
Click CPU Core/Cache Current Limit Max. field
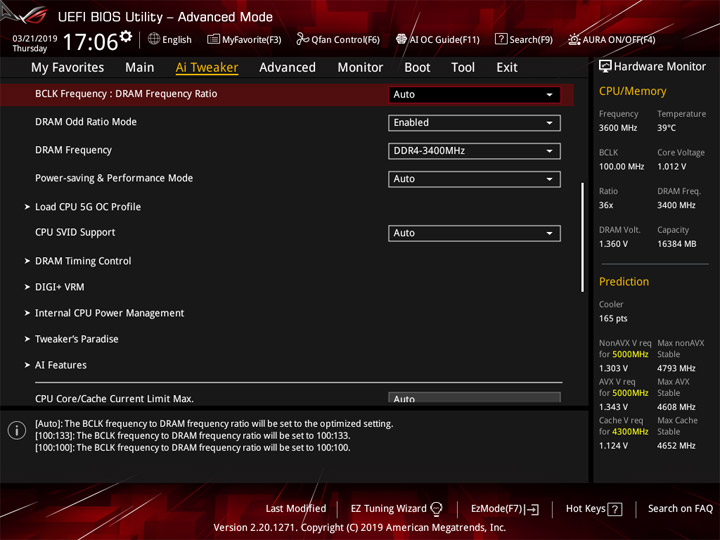click(474, 398)
